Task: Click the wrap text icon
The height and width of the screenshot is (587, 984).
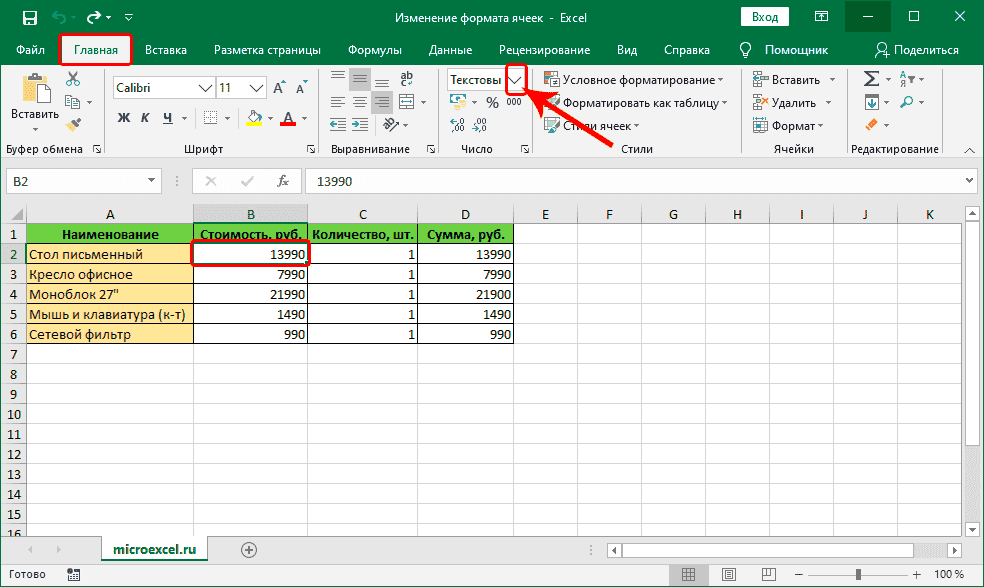Action: pyautogui.click(x=407, y=77)
